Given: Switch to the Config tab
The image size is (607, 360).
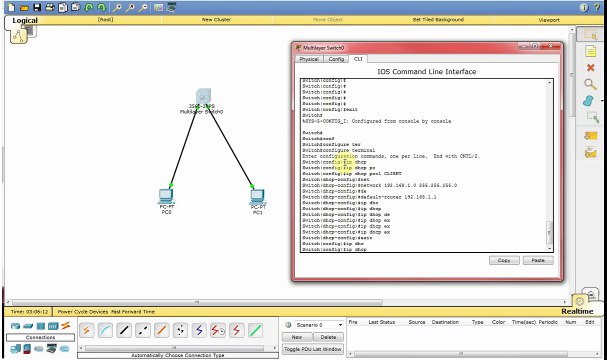Looking at the screenshot, I should tap(336, 59).
